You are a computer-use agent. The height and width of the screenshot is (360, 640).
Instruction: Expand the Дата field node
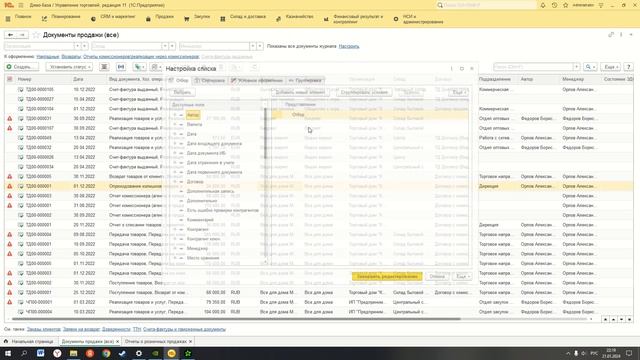175,134
